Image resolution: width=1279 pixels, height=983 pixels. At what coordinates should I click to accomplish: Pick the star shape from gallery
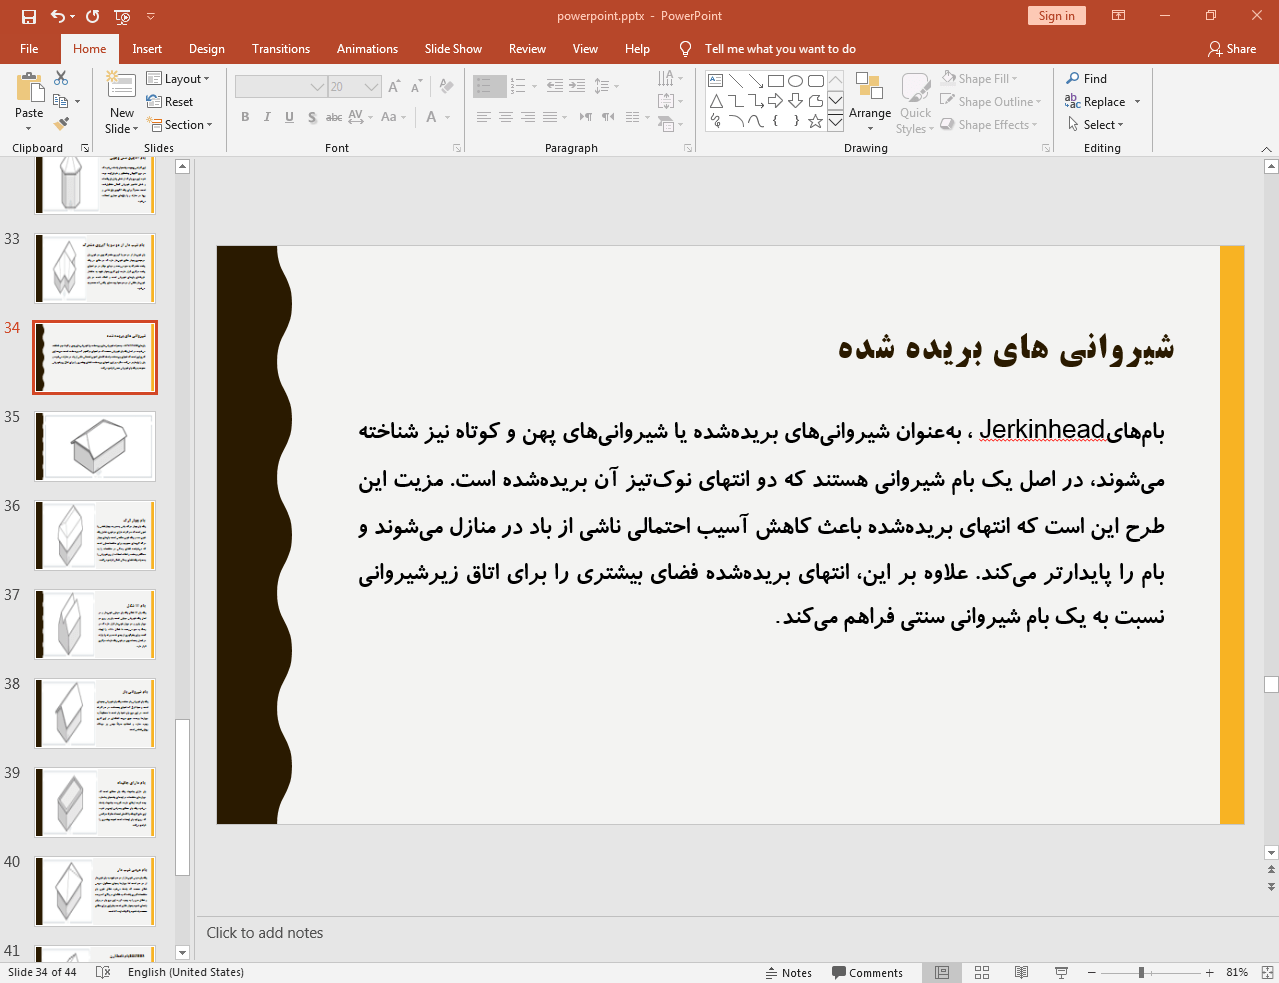(x=815, y=121)
